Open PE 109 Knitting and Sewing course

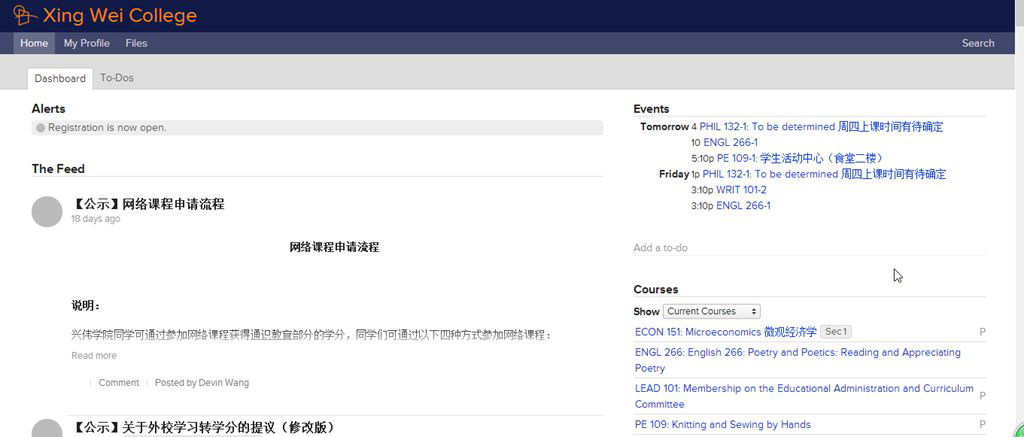click(723, 425)
